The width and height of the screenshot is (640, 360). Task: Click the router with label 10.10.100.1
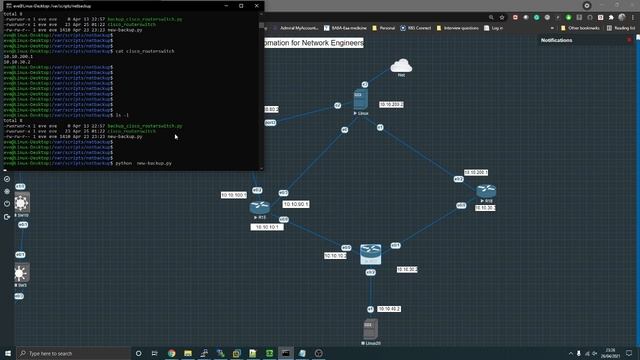[x=260, y=207]
